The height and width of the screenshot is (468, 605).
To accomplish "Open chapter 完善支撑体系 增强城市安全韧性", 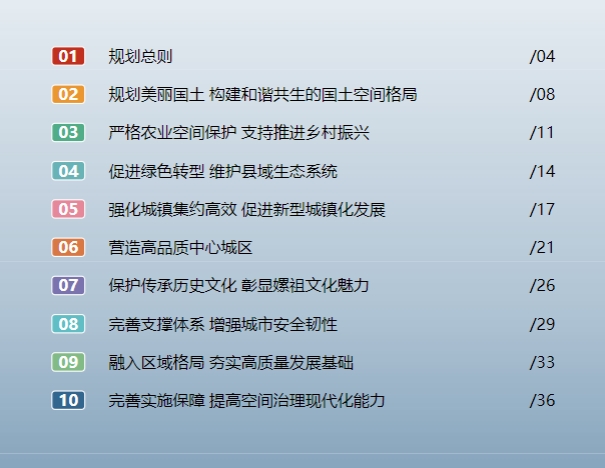I will click(223, 324).
